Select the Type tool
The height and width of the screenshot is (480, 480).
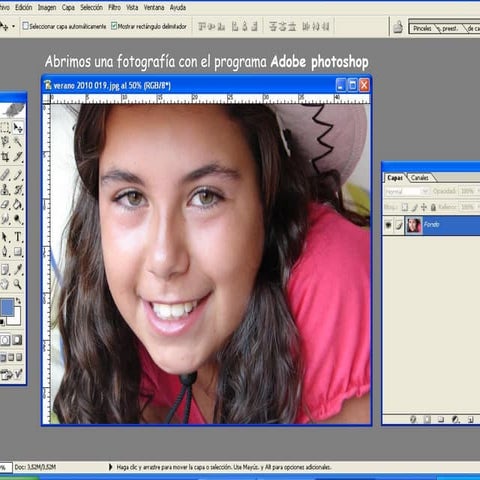pos(18,237)
